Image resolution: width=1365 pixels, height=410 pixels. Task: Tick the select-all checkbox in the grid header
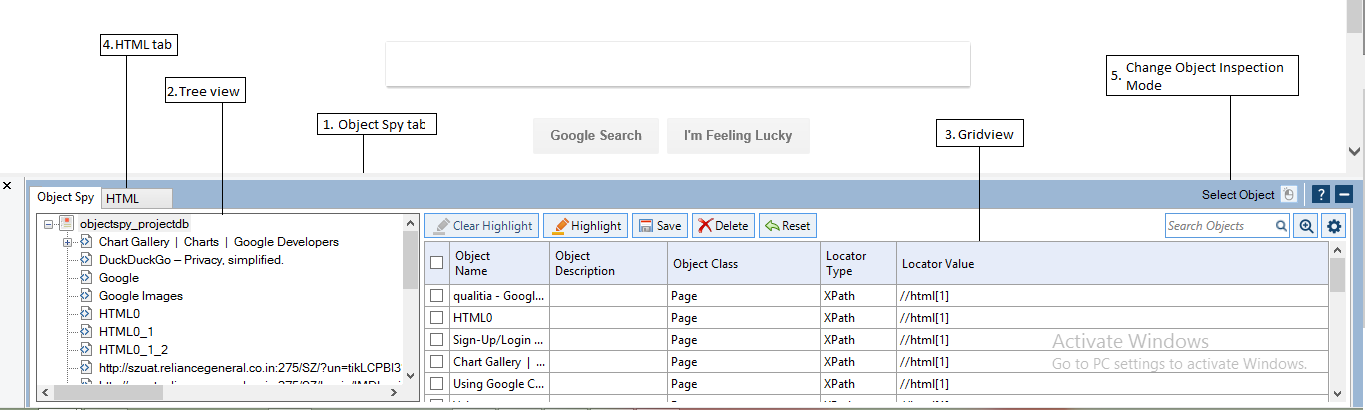(x=436, y=263)
